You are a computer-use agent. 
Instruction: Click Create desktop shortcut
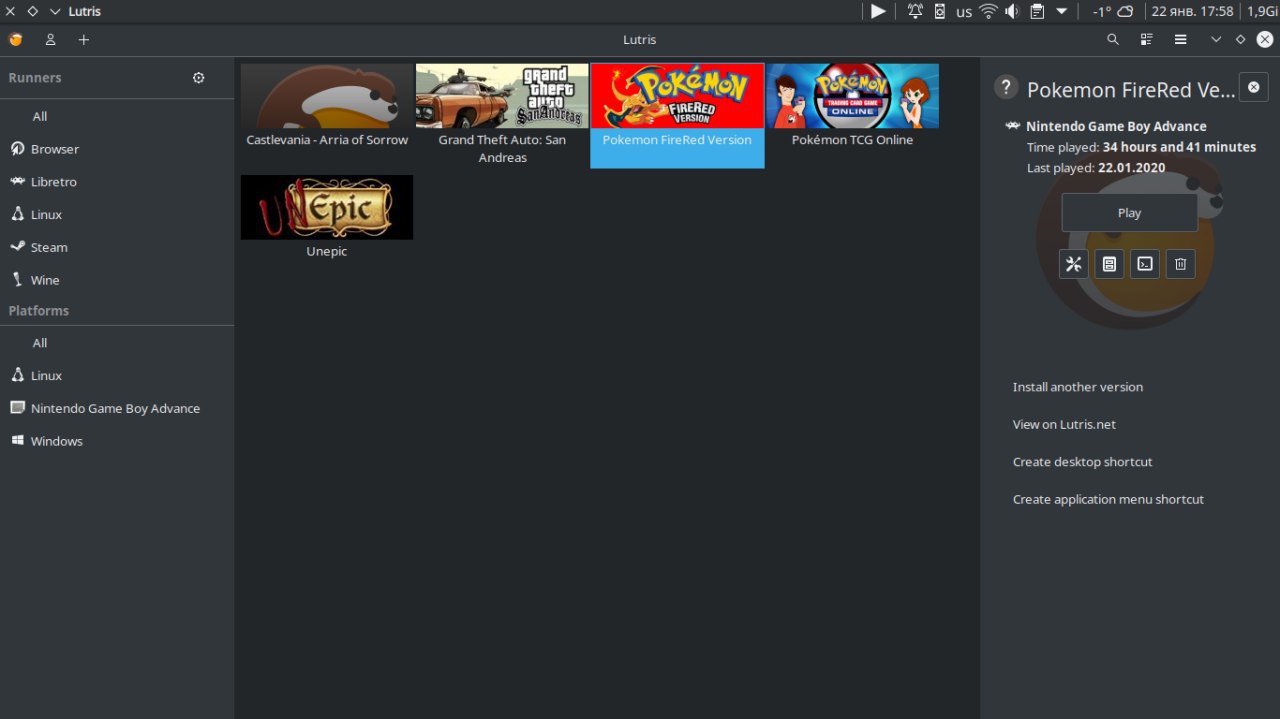tap(1083, 462)
